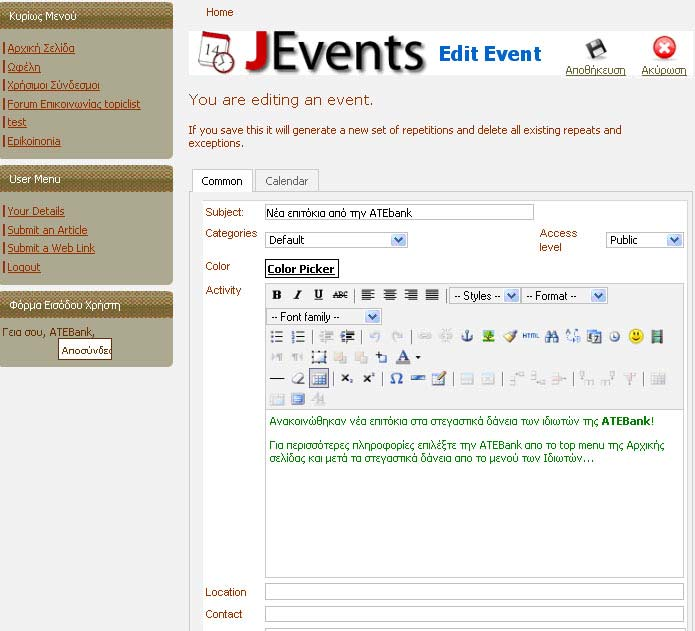The image size is (695, 631).
Task: Toggle fullscreen editor mode icon
Action: click(x=298, y=399)
